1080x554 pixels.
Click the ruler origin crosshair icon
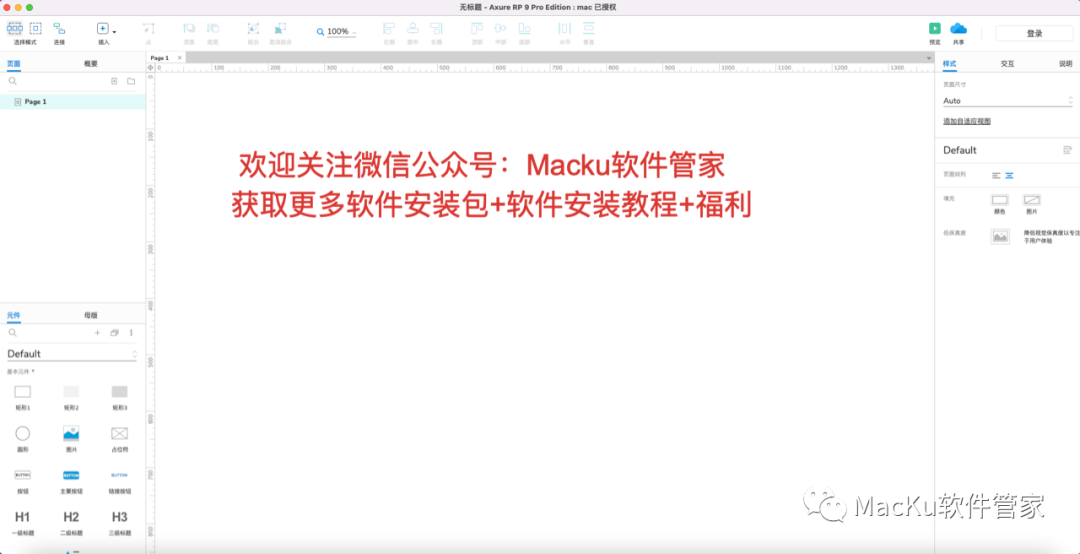151,68
